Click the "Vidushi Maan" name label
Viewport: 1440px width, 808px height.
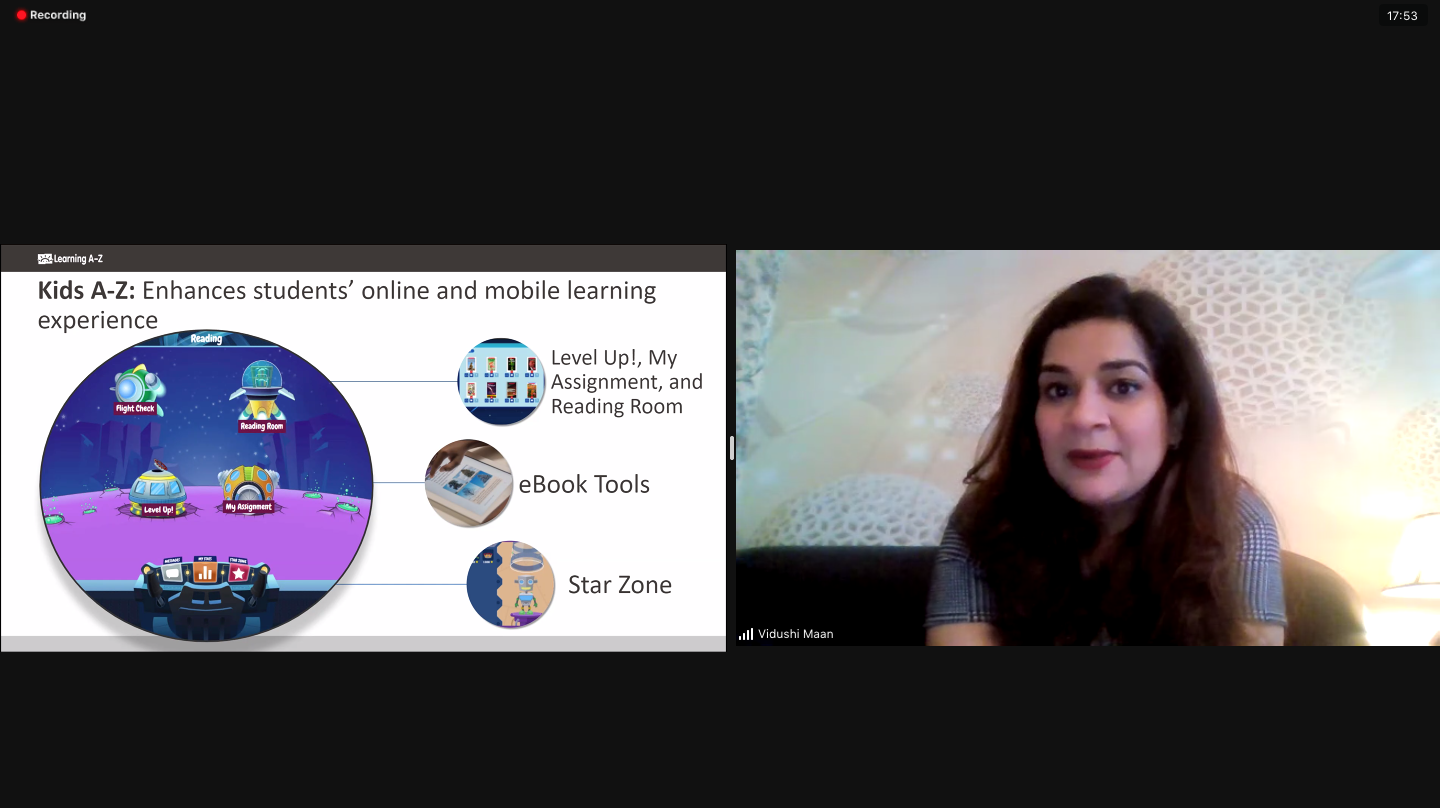795,634
